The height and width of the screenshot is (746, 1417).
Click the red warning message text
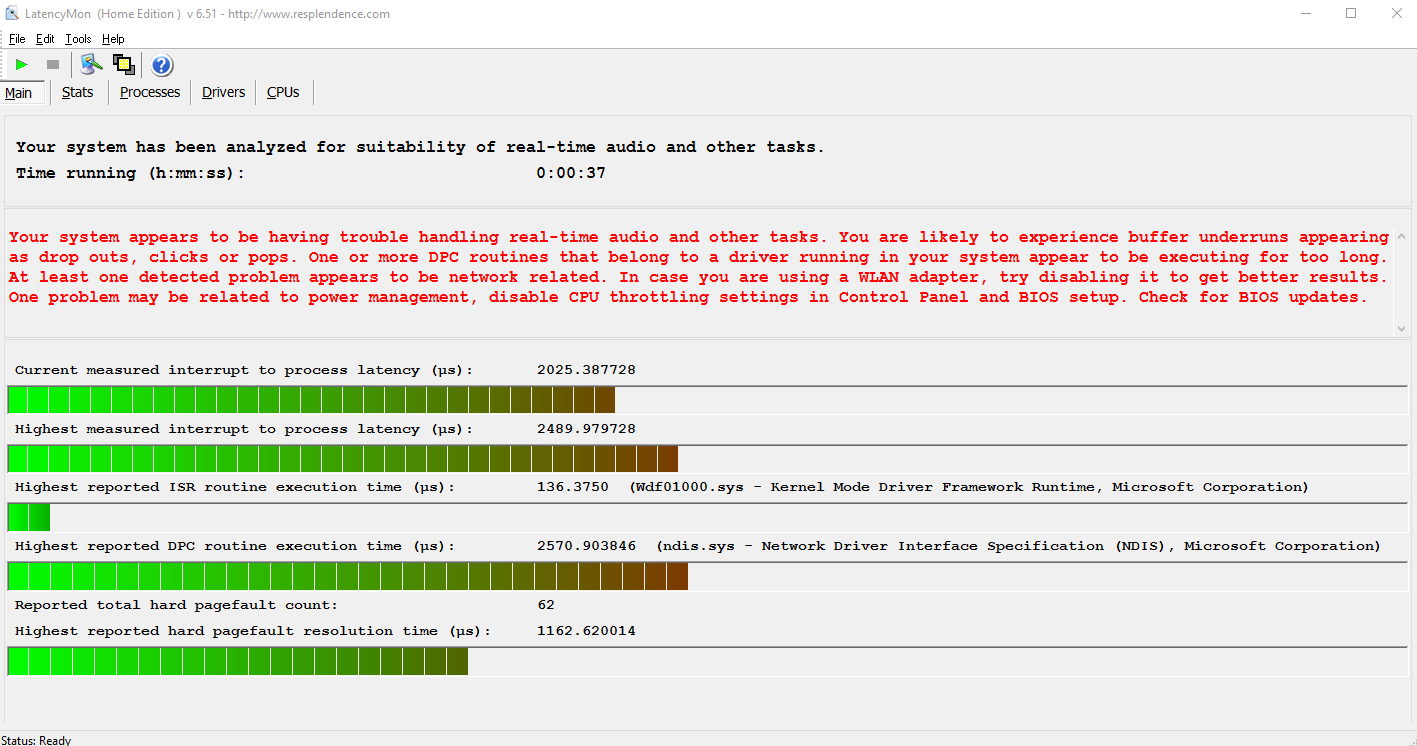[x=698, y=267]
